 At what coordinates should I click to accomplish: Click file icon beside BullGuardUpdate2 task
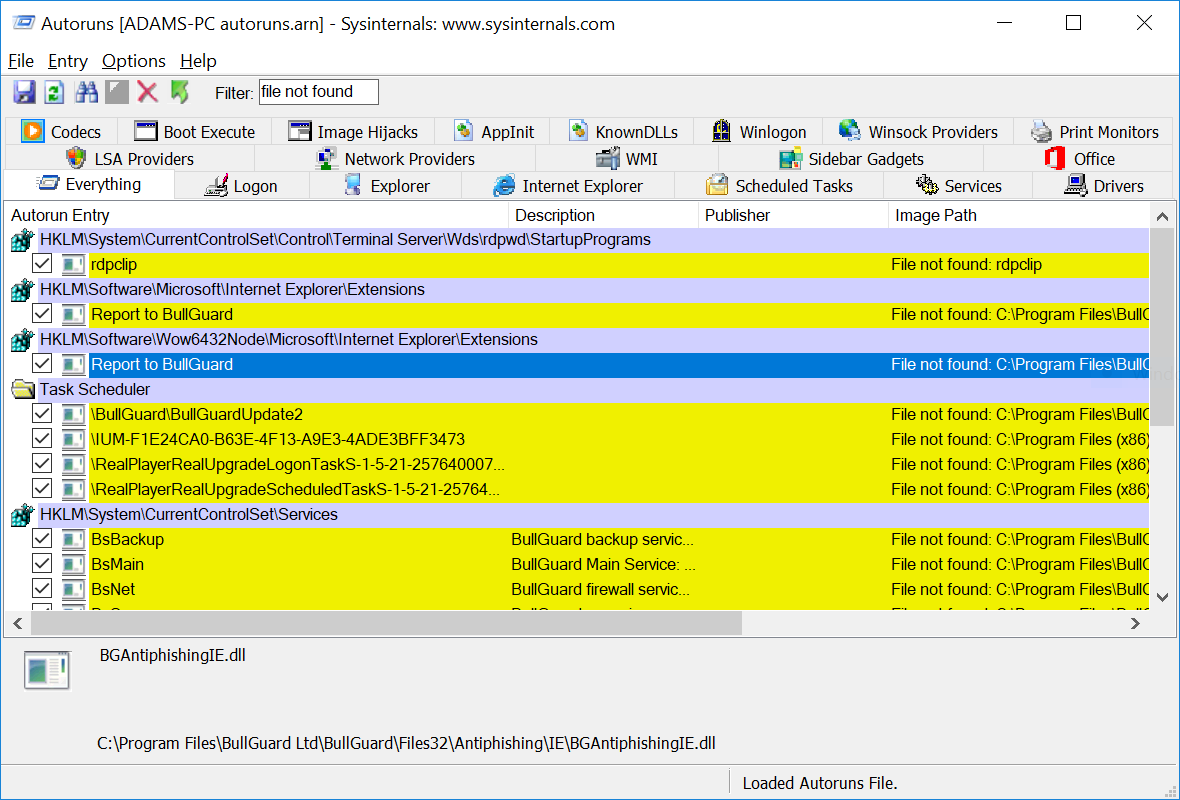(73, 415)
